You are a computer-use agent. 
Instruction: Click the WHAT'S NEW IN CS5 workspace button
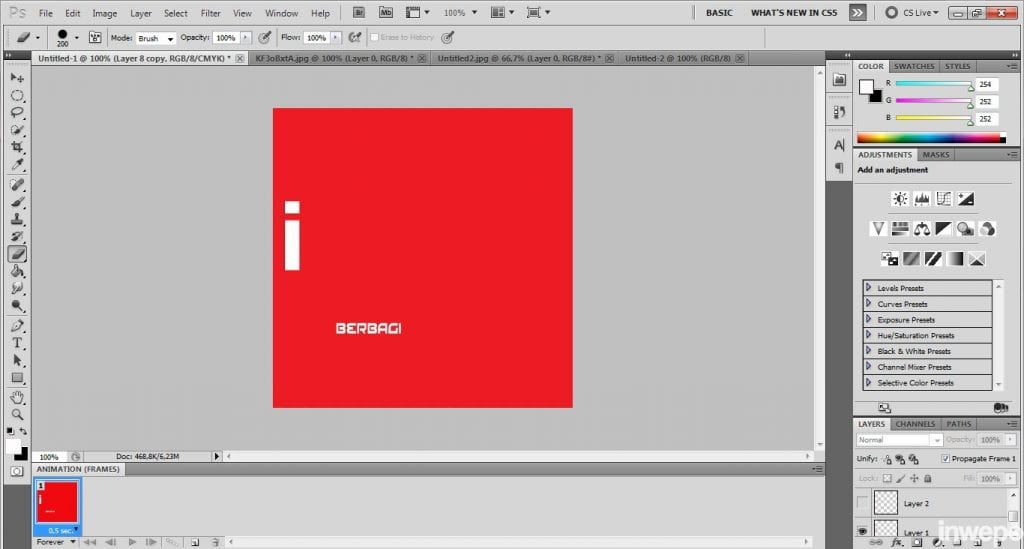click(793, 13)
